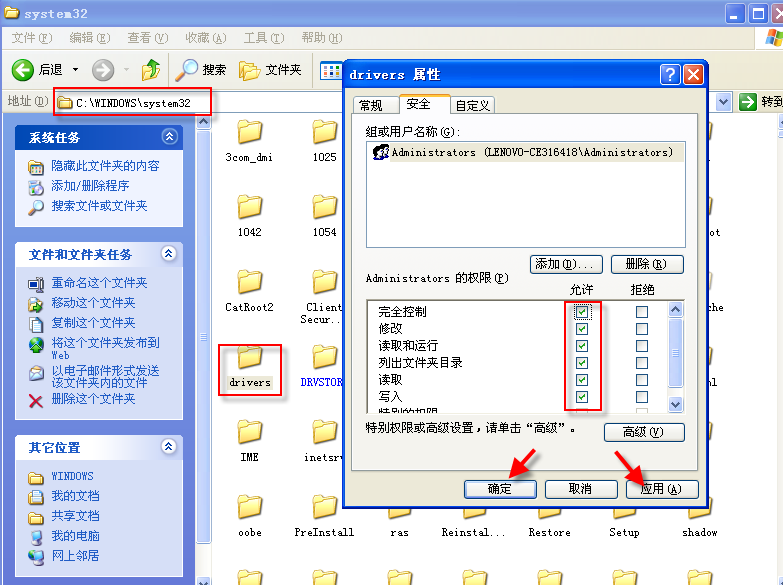Select the 1042 folder icon

pos(249,207)
